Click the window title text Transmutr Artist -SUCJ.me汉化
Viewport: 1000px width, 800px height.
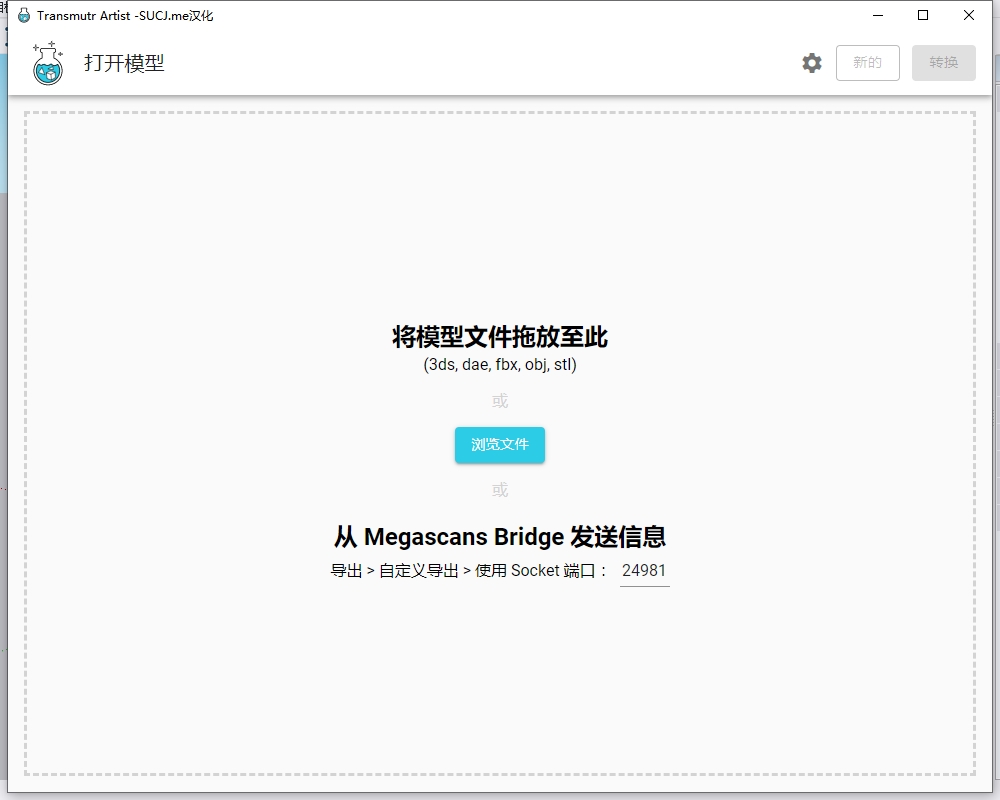click(x=125, y=16)
